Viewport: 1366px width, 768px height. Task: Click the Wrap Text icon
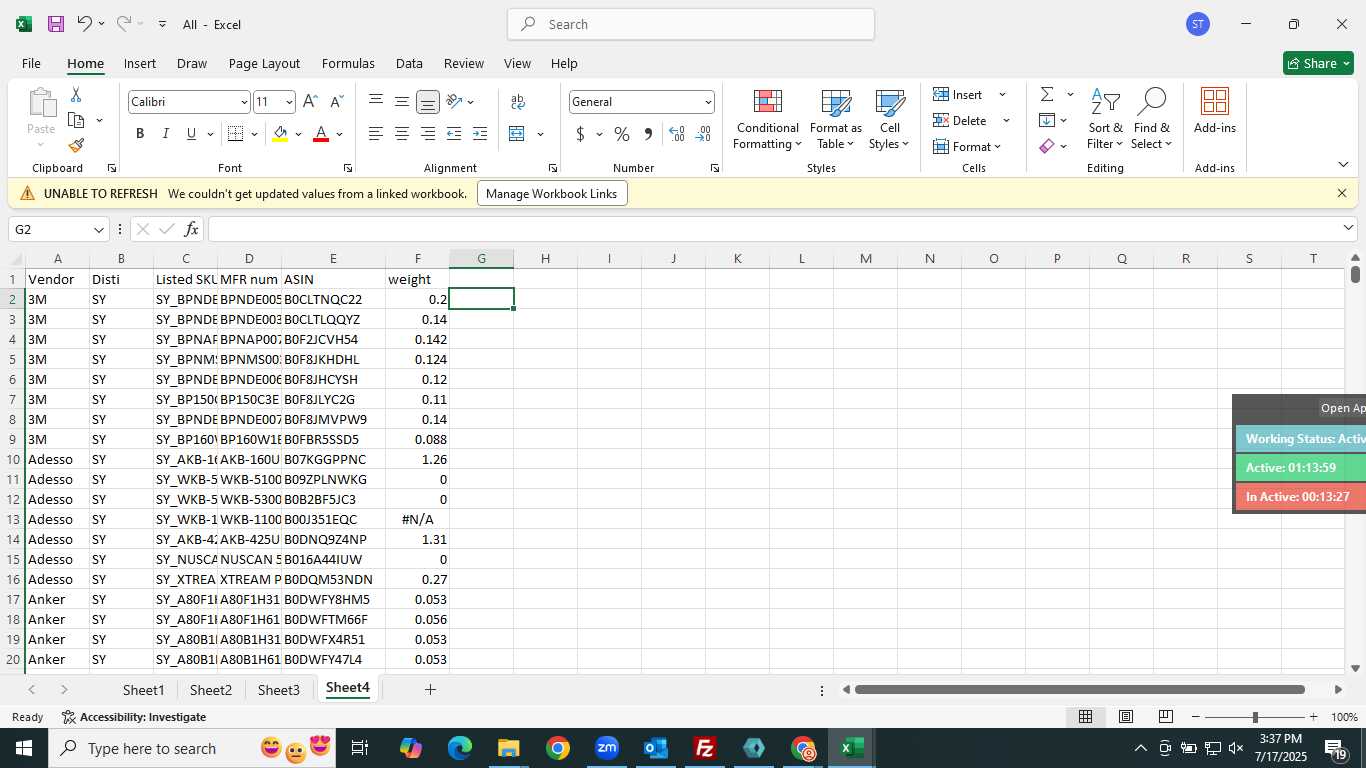(518, 102)
